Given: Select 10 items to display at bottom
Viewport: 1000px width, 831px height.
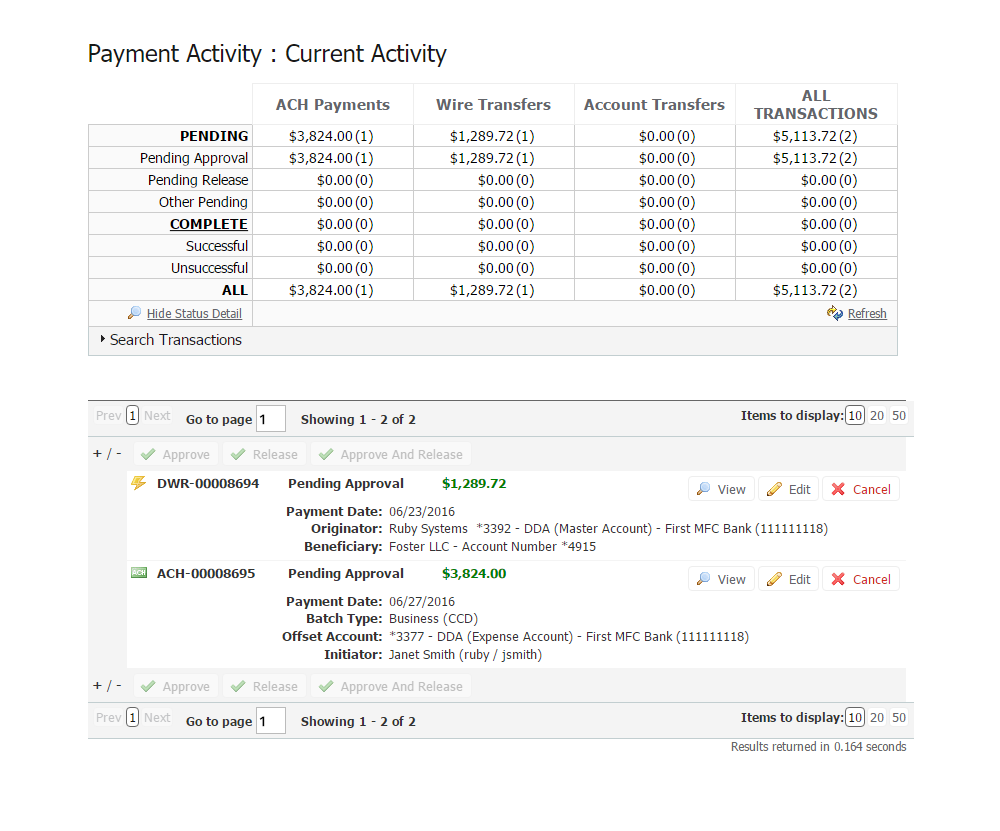Looking at the screenshot, I should (x=855, y=717).
